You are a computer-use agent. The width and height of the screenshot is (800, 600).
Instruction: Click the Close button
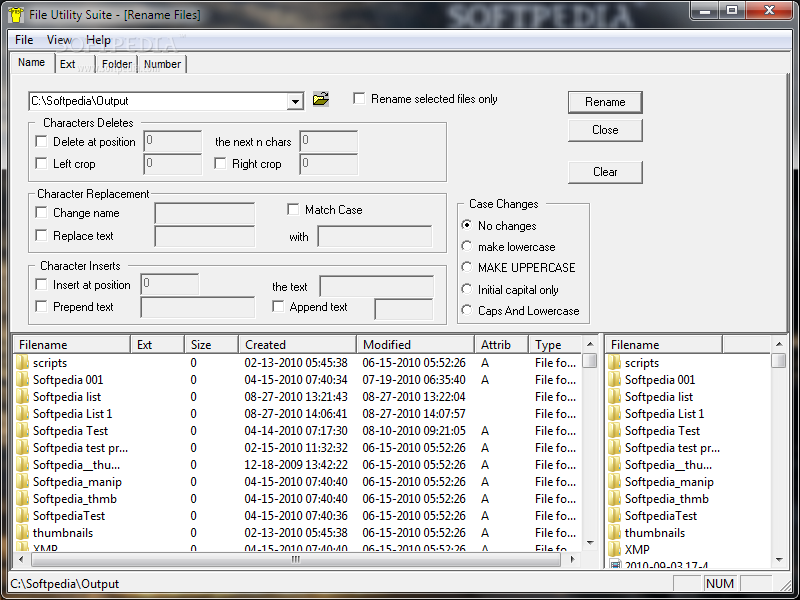coord(605,130)
